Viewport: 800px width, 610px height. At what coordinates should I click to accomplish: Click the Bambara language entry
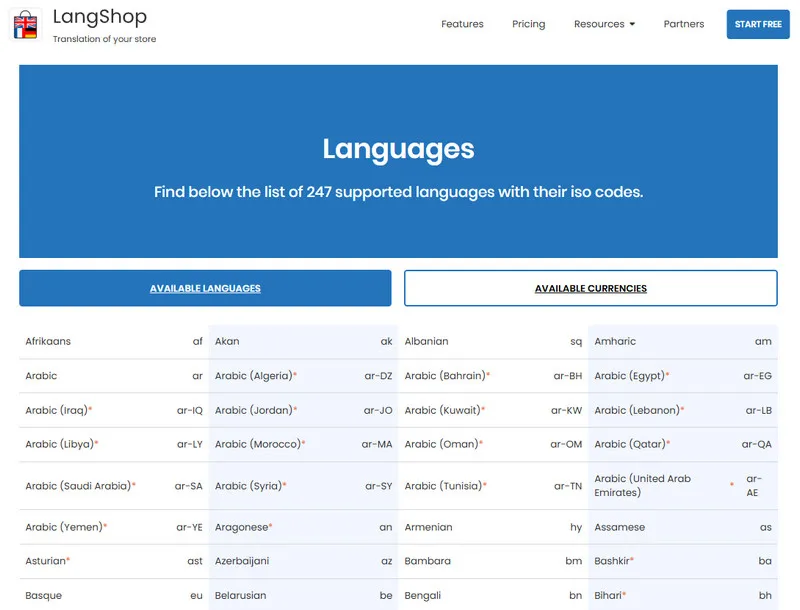click(x=493, y=561)
